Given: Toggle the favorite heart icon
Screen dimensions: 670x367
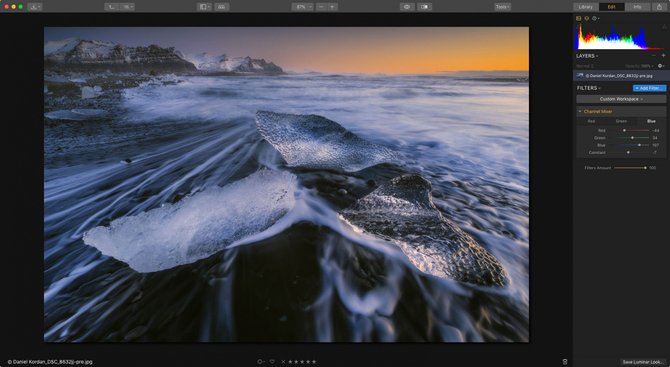Looking at the screenshot, I should [x=272, y=362].
